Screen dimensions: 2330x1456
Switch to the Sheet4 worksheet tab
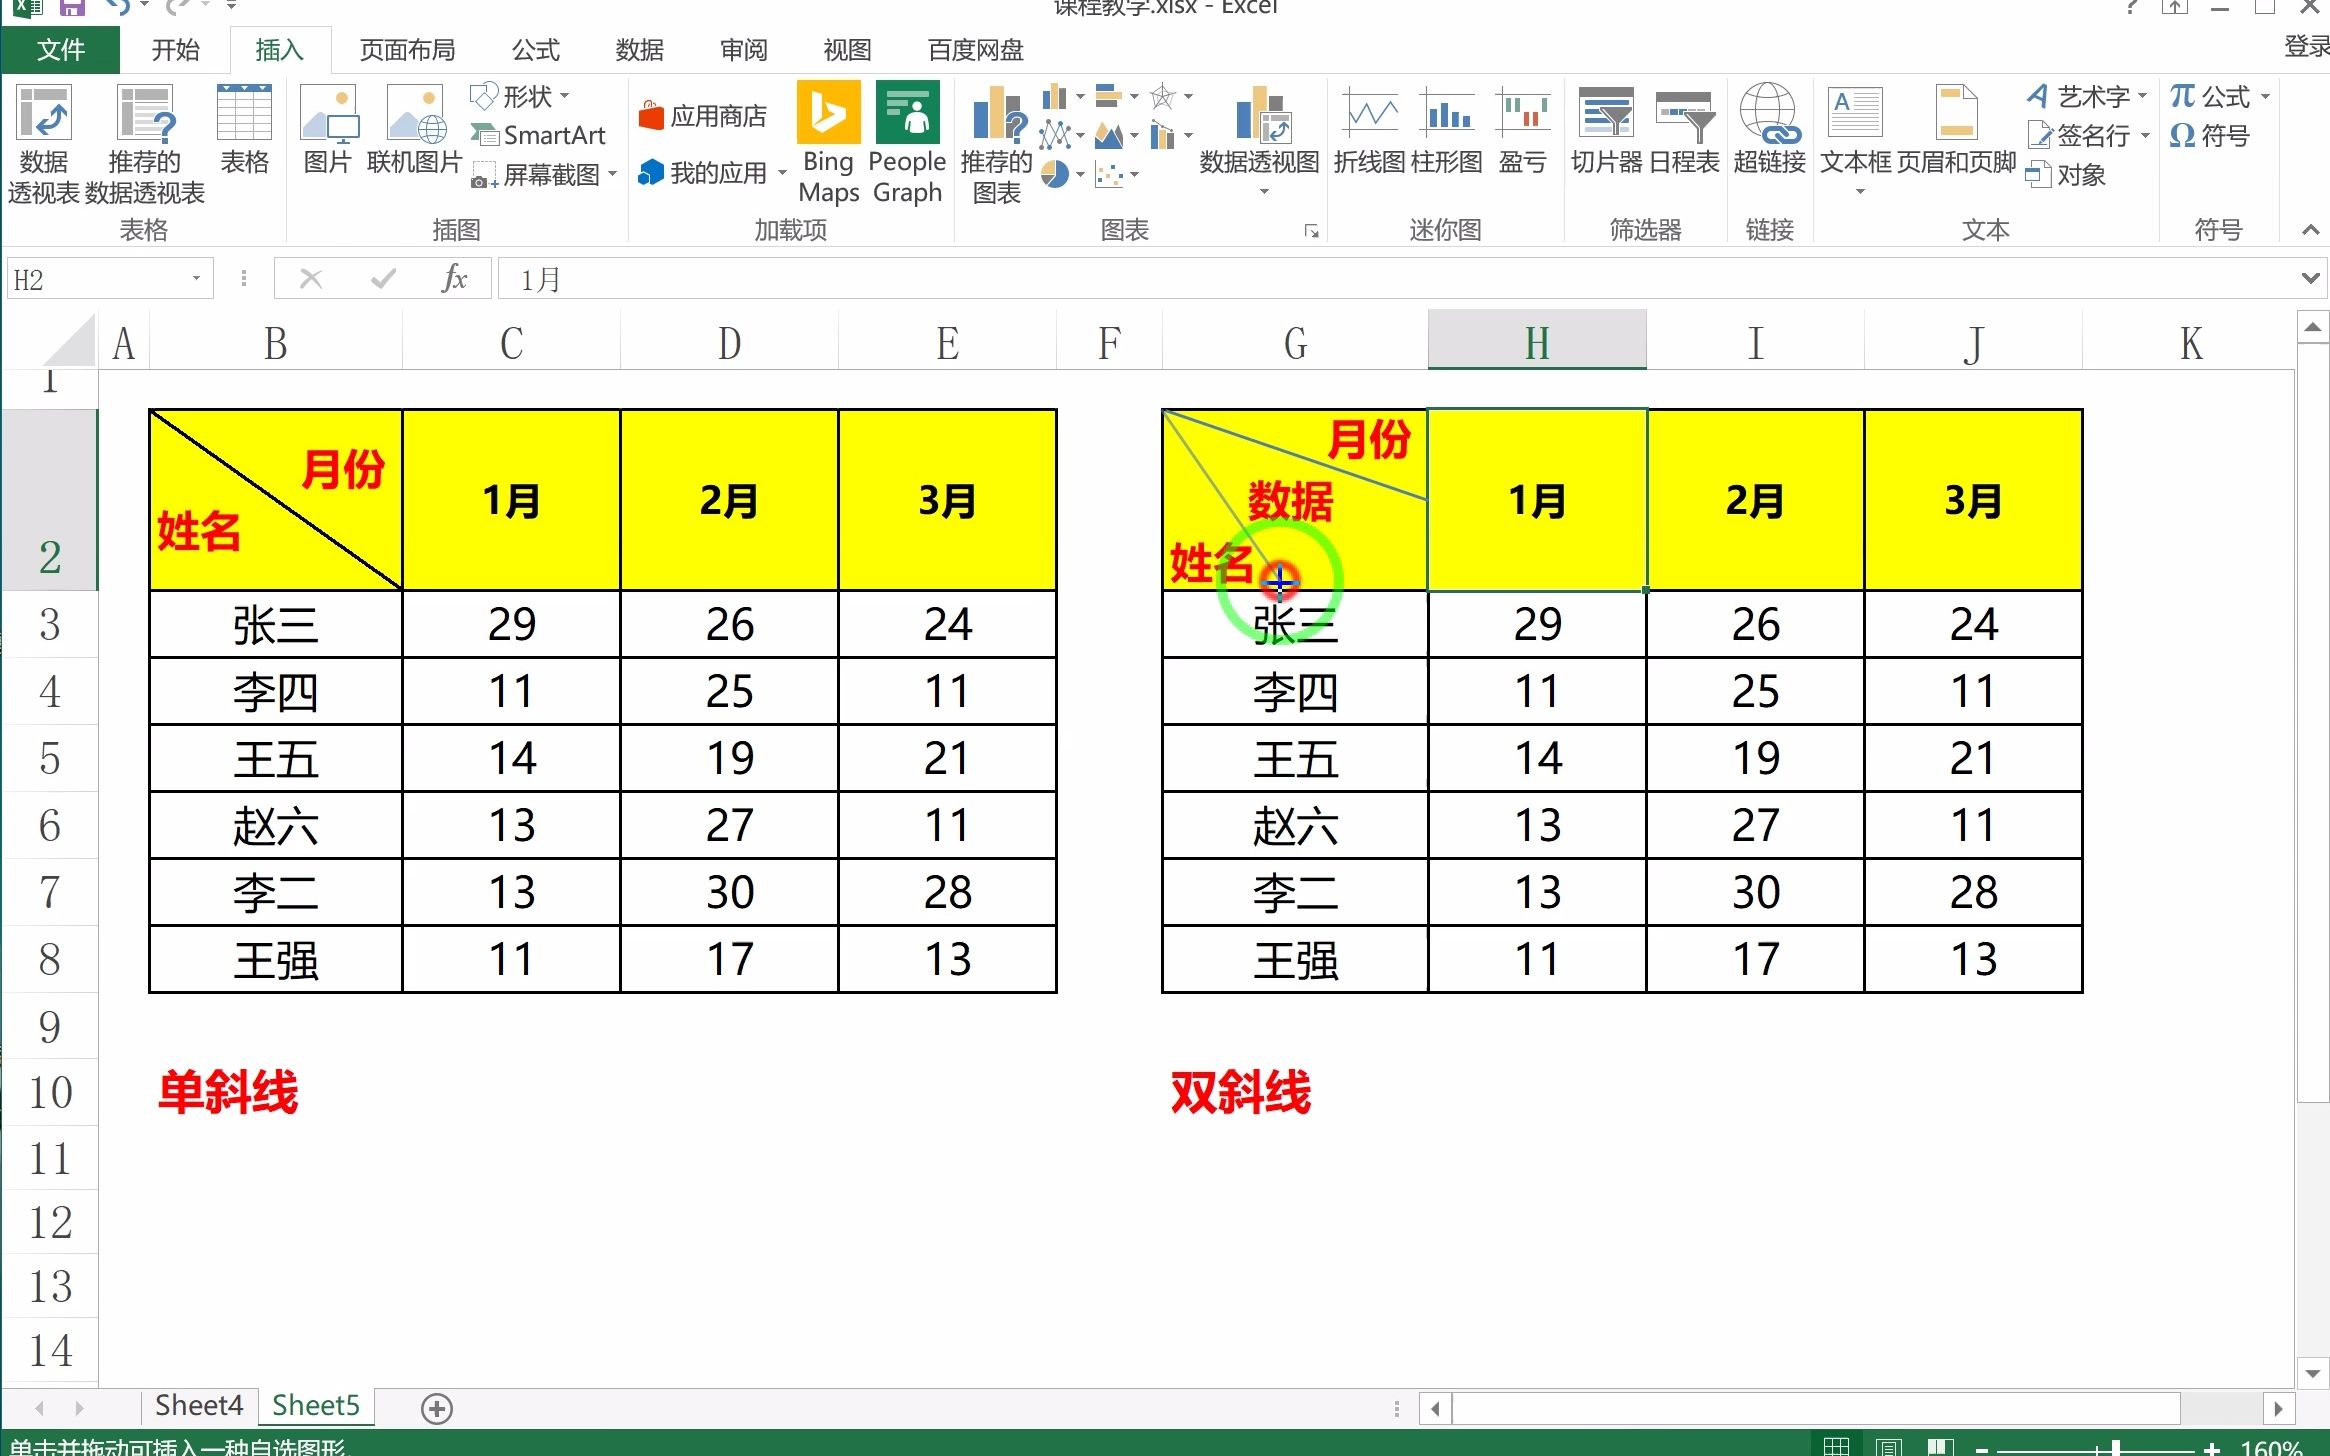198,1406
